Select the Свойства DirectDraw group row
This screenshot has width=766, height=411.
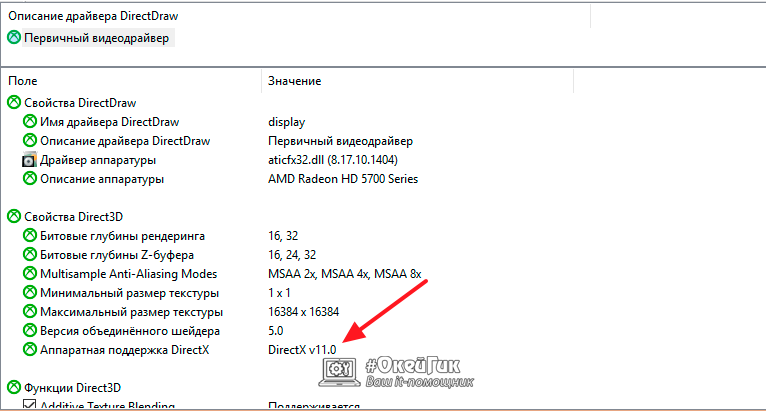click(x=80, y=103)
